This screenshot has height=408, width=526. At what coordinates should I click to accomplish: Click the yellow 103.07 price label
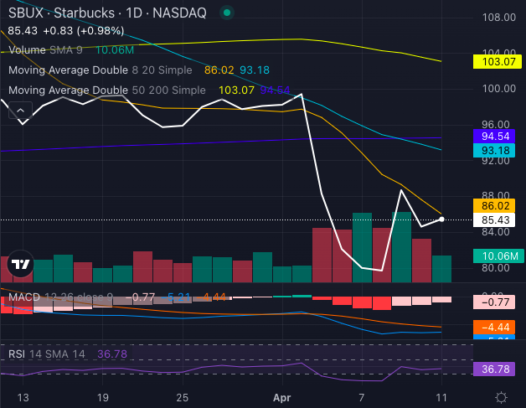tap(497, 62)
